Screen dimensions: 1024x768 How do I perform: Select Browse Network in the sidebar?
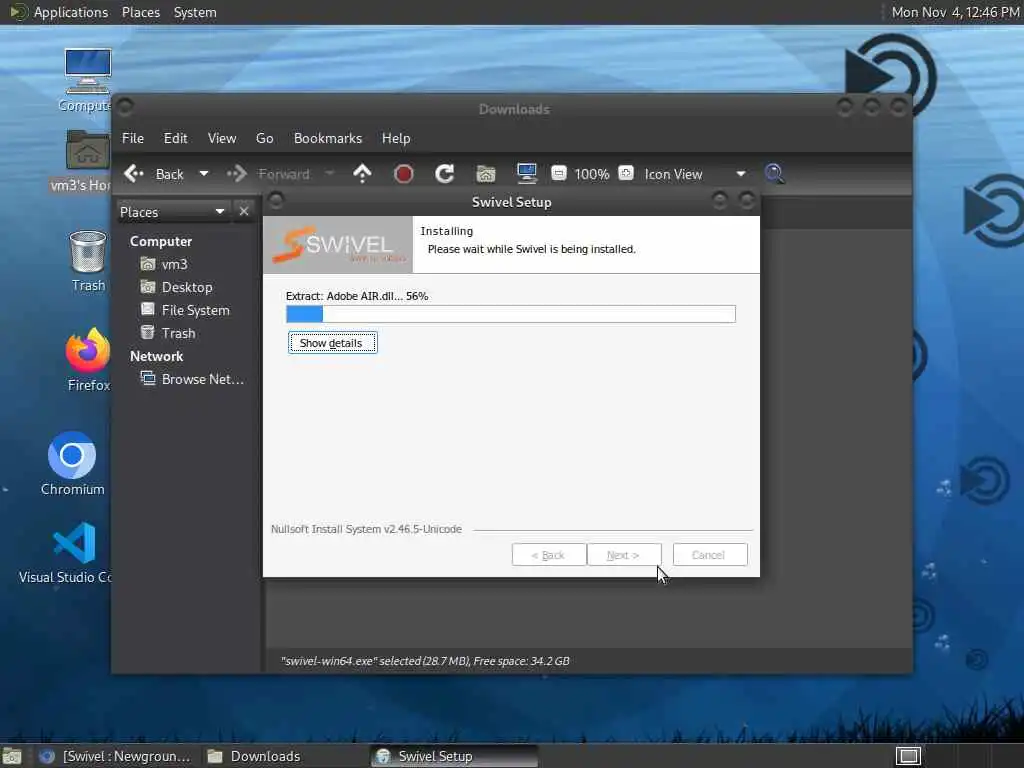point(202,379)
